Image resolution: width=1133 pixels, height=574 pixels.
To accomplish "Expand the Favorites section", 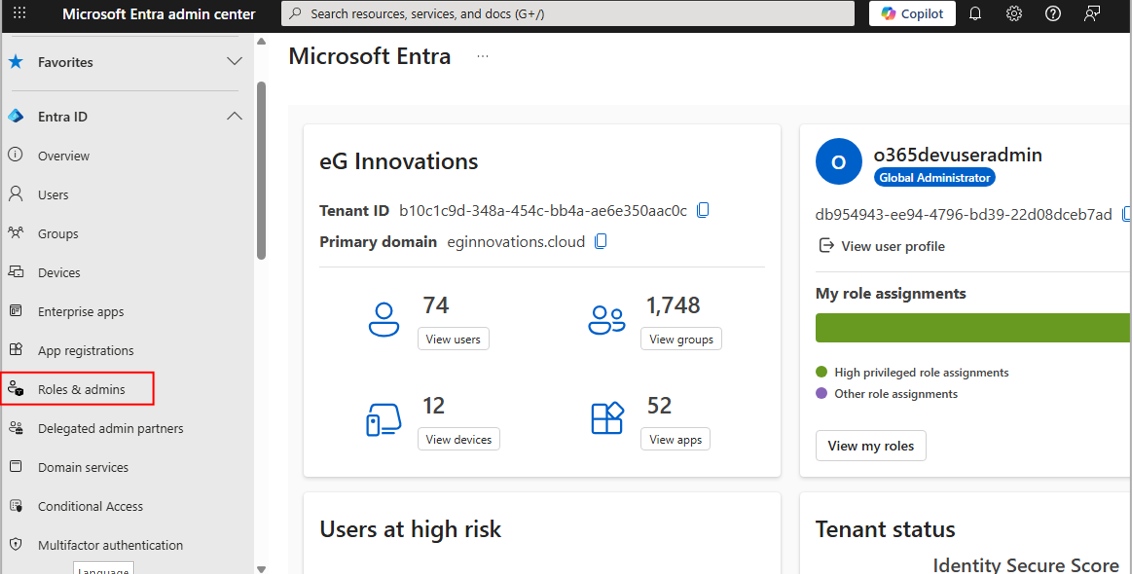I will [x=234, y=62].
